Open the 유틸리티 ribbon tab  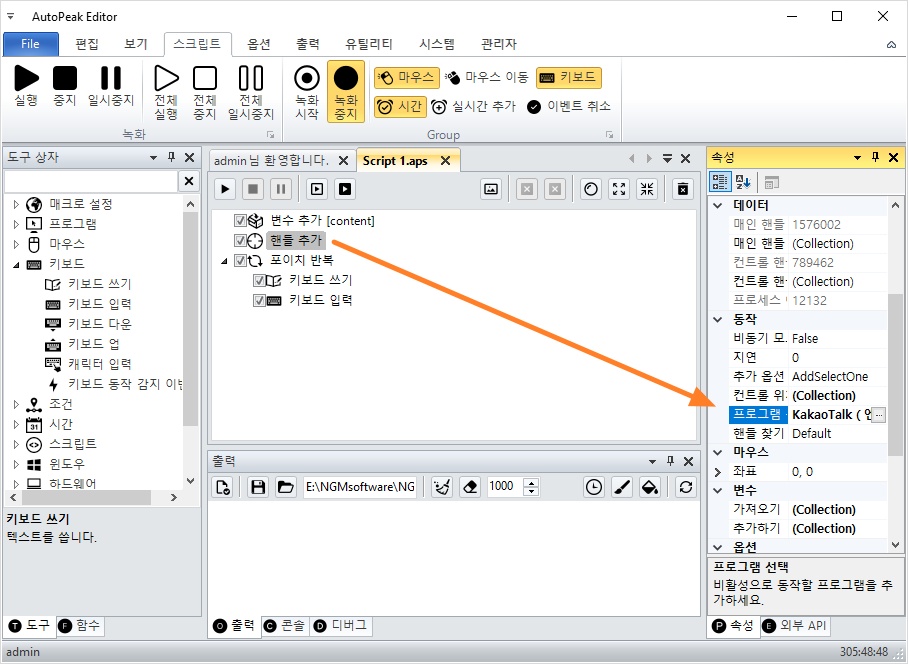click(x=368, y=44)
